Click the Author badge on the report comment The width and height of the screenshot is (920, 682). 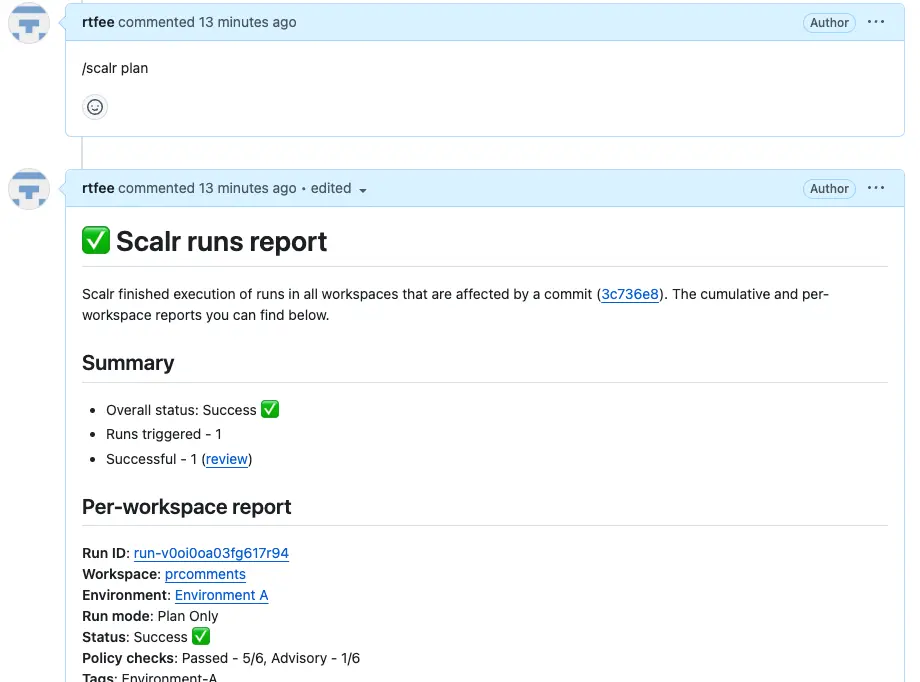pos(829,189)
